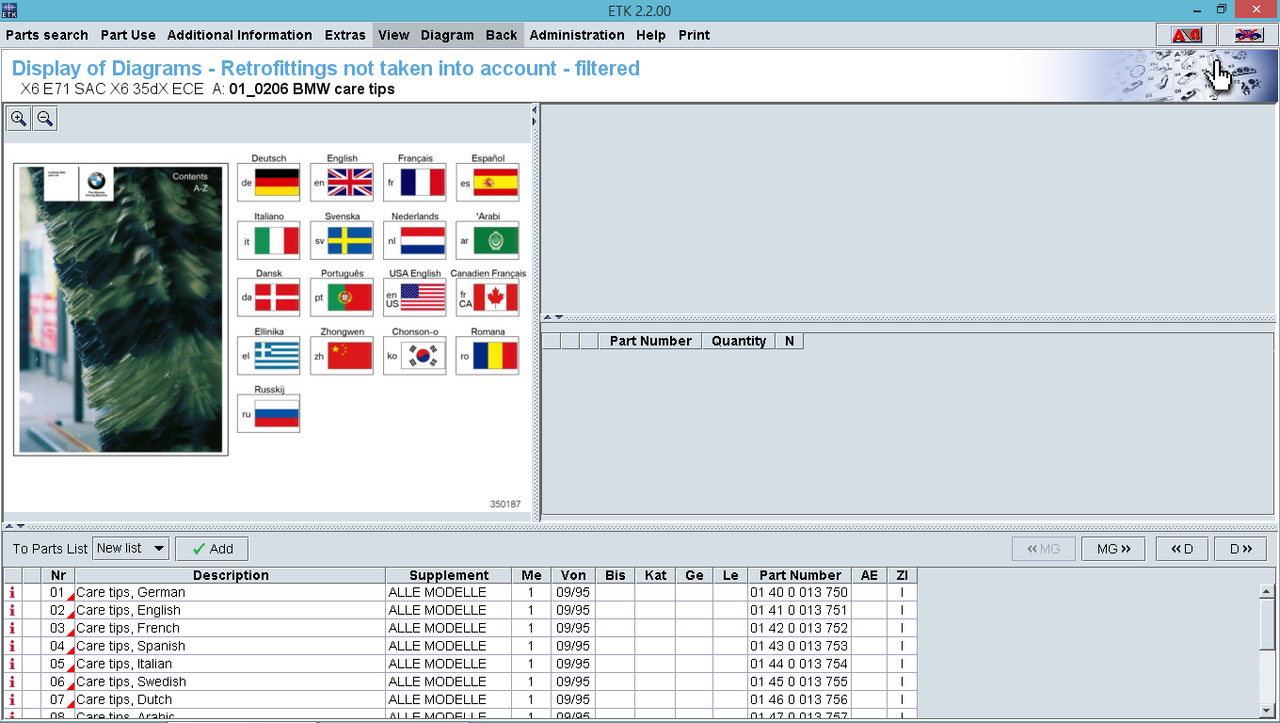Click the Danish flag (da)
This screenshot has height=723, width=1280.
pyautogui.click(x=277, y=298)
